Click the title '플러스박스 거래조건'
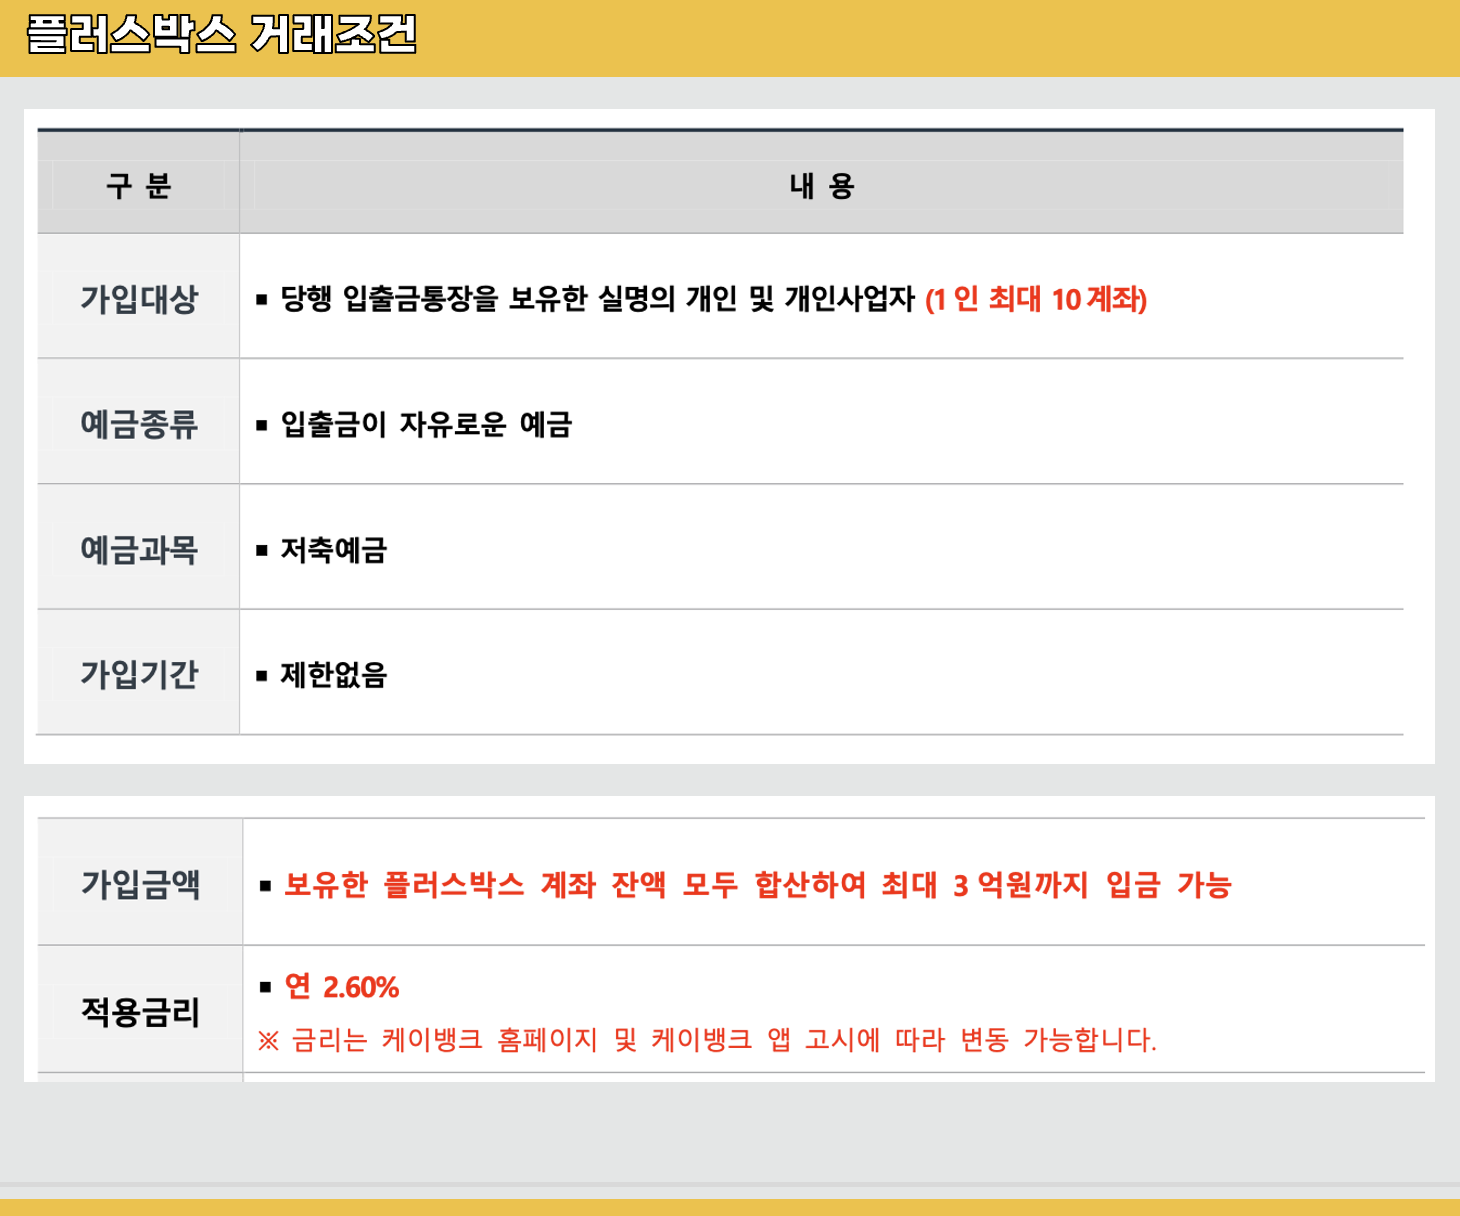This screenshot has width=1460, height=1216. [x=221, y=35]
